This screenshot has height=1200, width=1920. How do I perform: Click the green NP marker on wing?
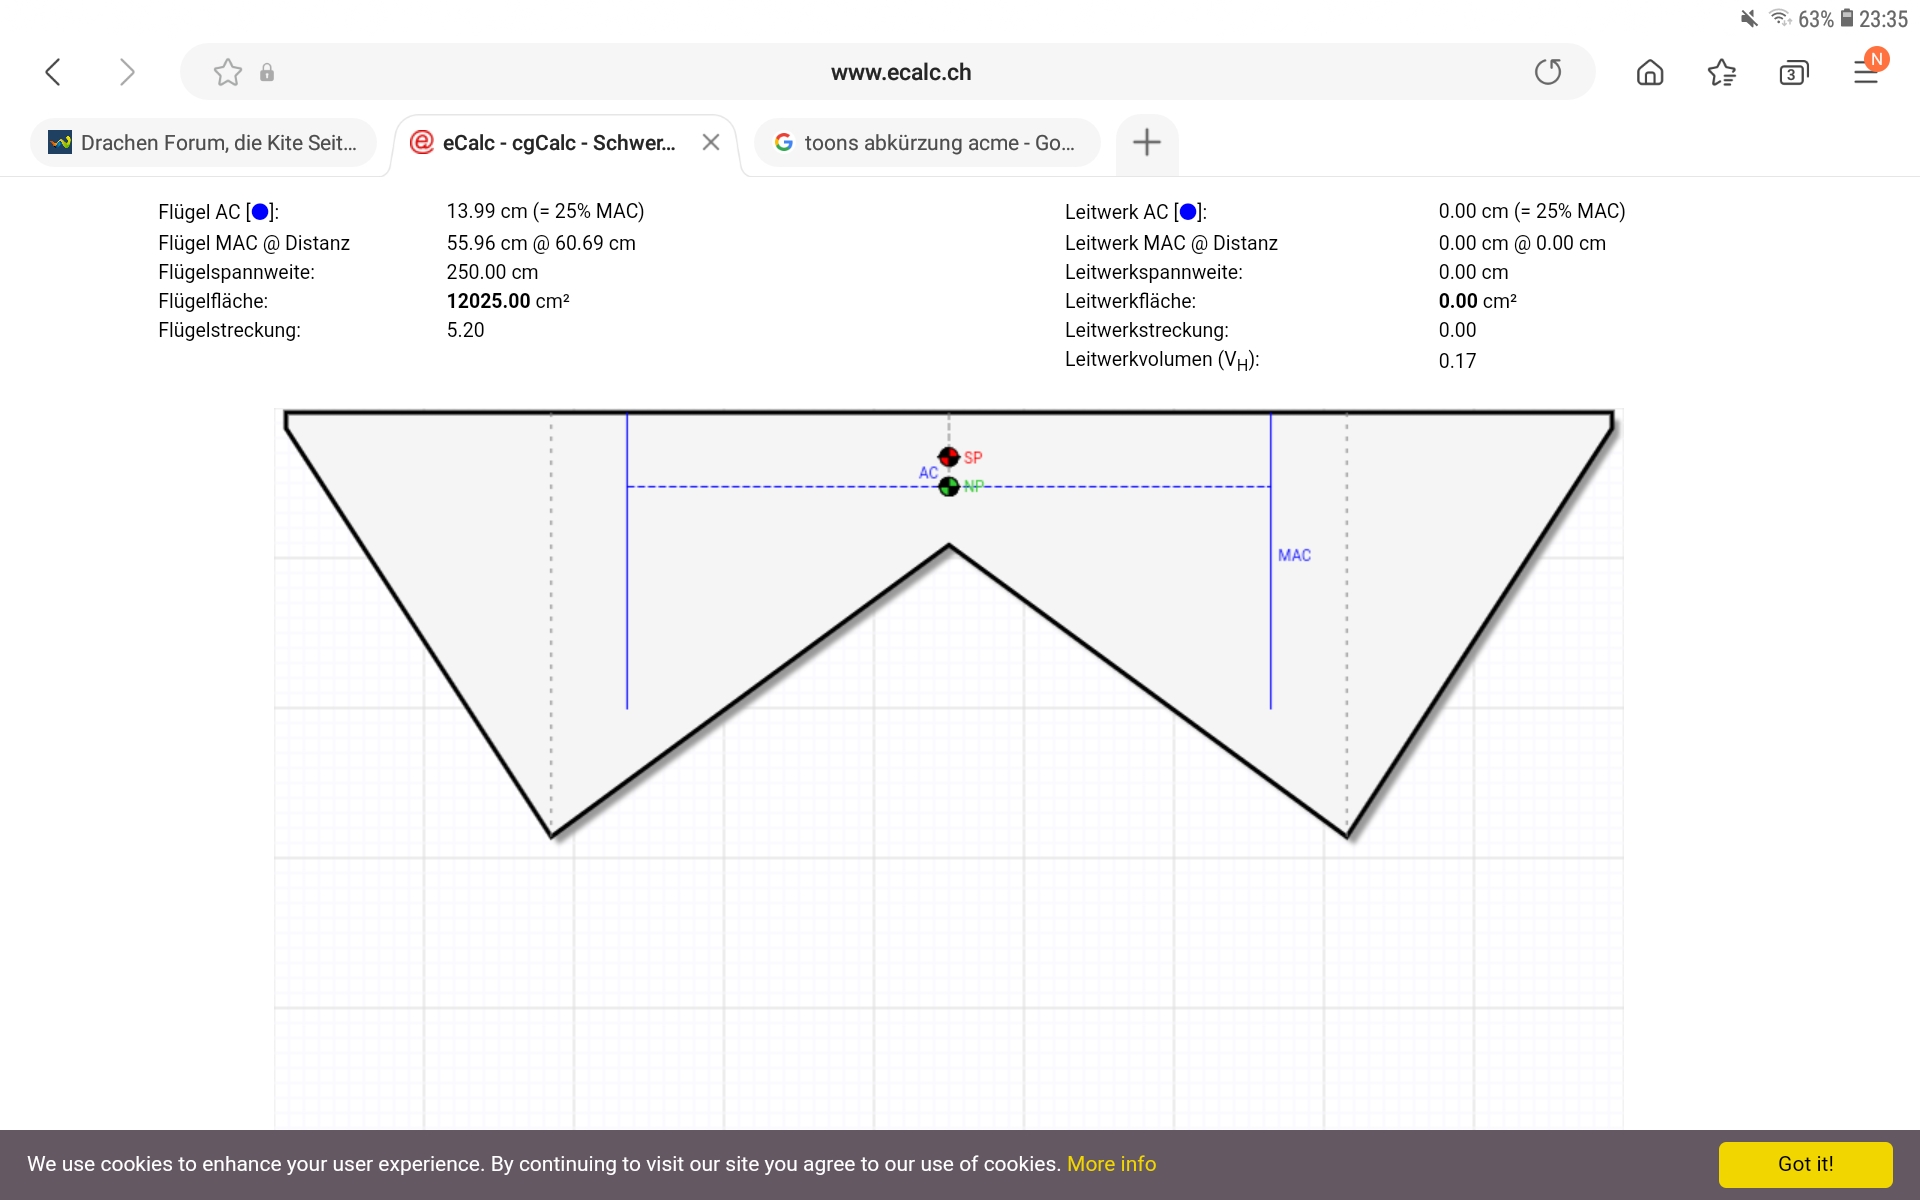[949, 486]
